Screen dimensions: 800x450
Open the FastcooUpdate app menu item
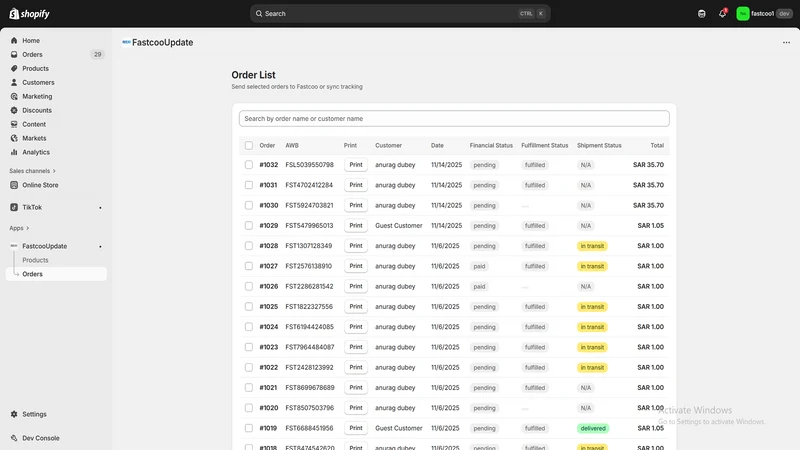[x=56, y=246]
